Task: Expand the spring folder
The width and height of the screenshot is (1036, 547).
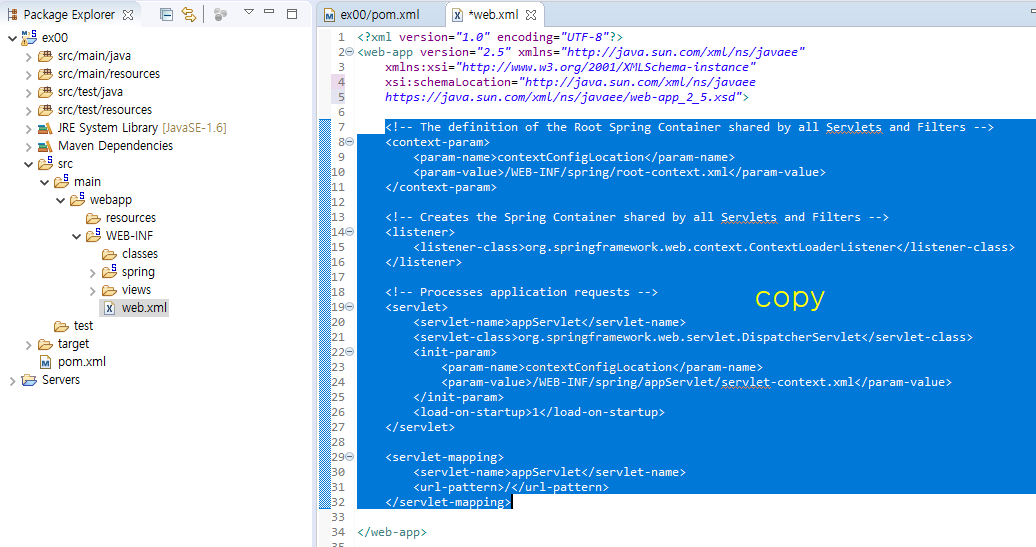Action: coord(92,272)
